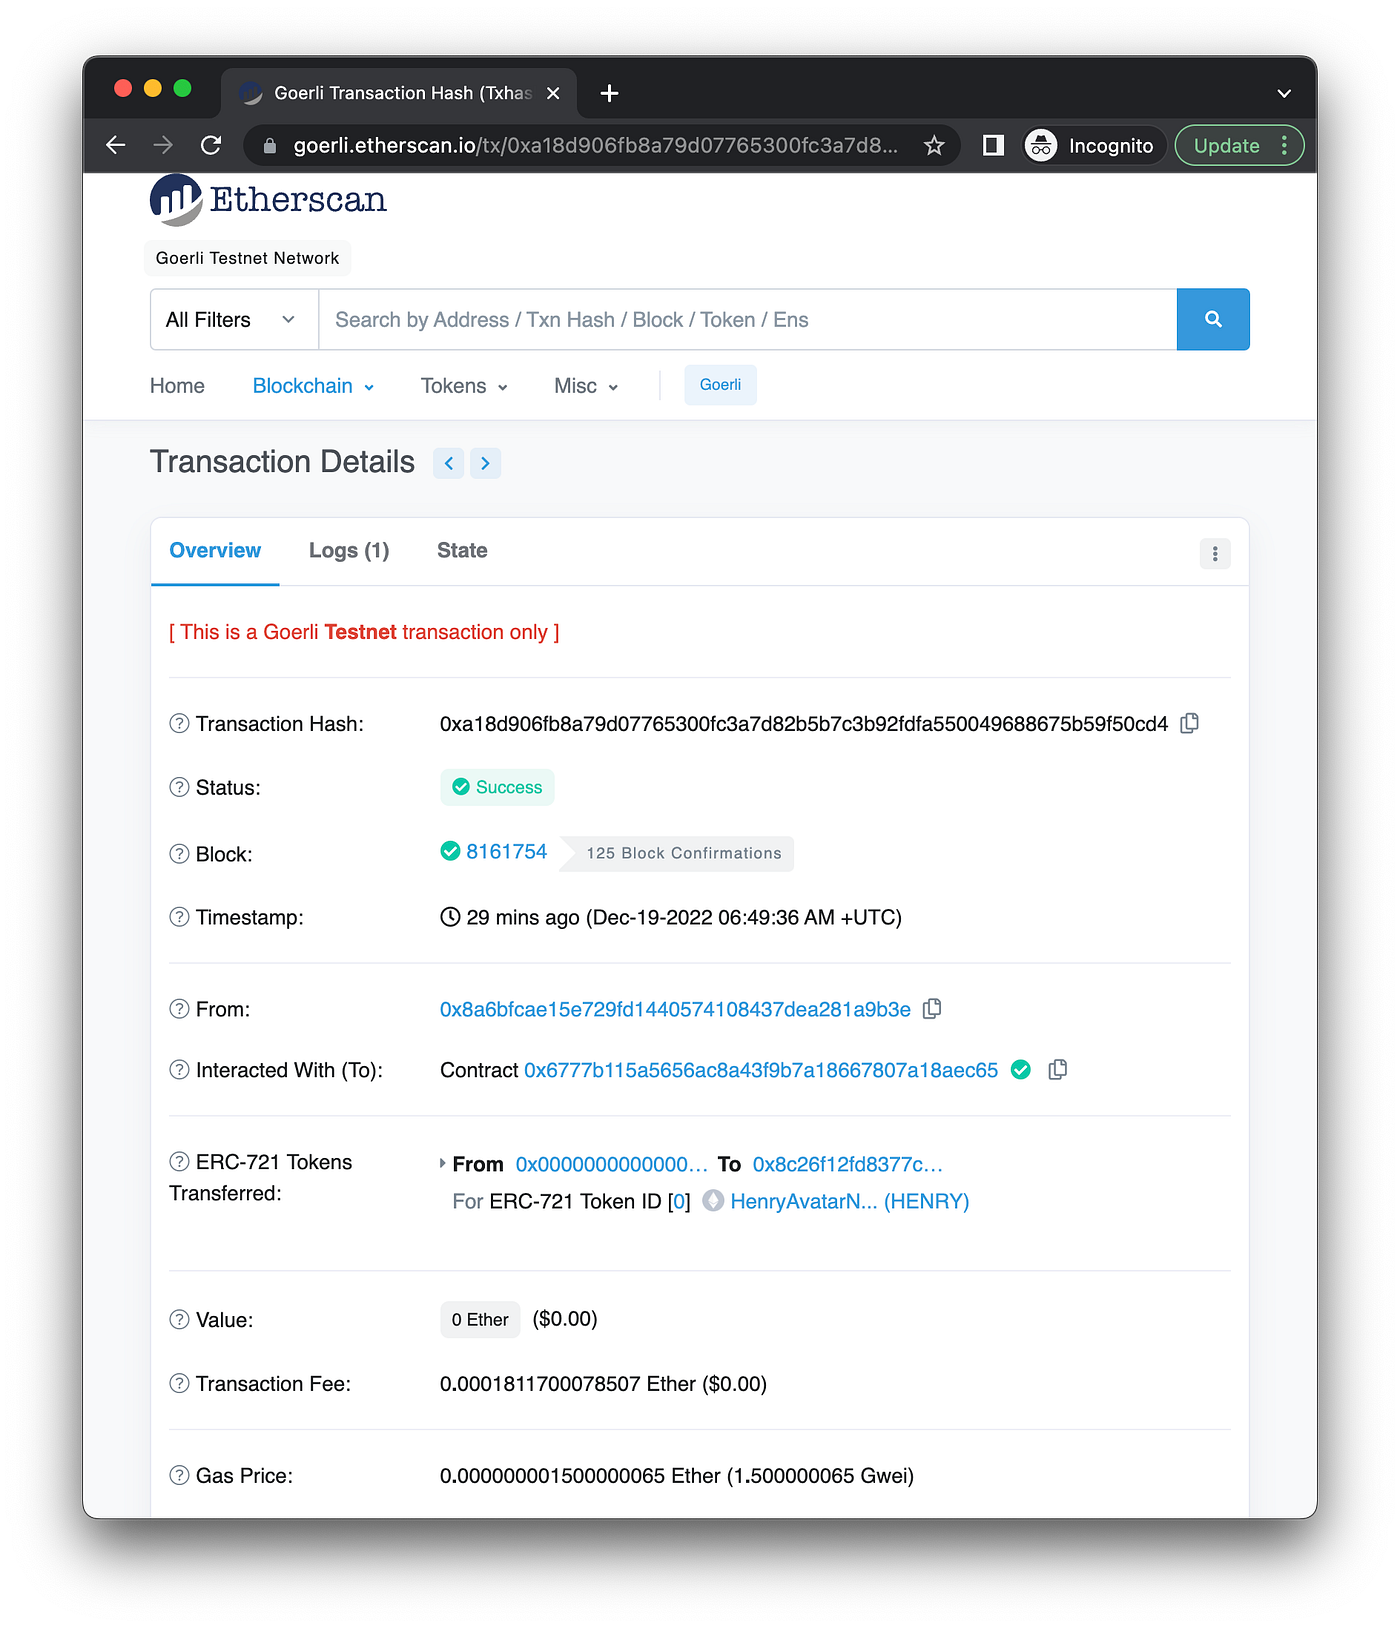Open the HenryAvatarN... (HENRY) token link

[x=850, y=1202]
